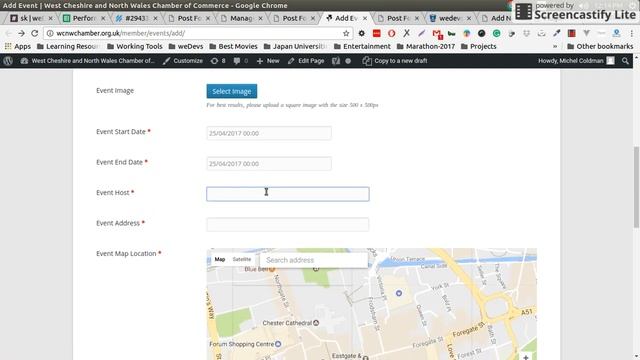The width and height of the screenshot is (640, 360).
Task: Open the comments bubble in admin bar
Action: click(x=241, y=61)
